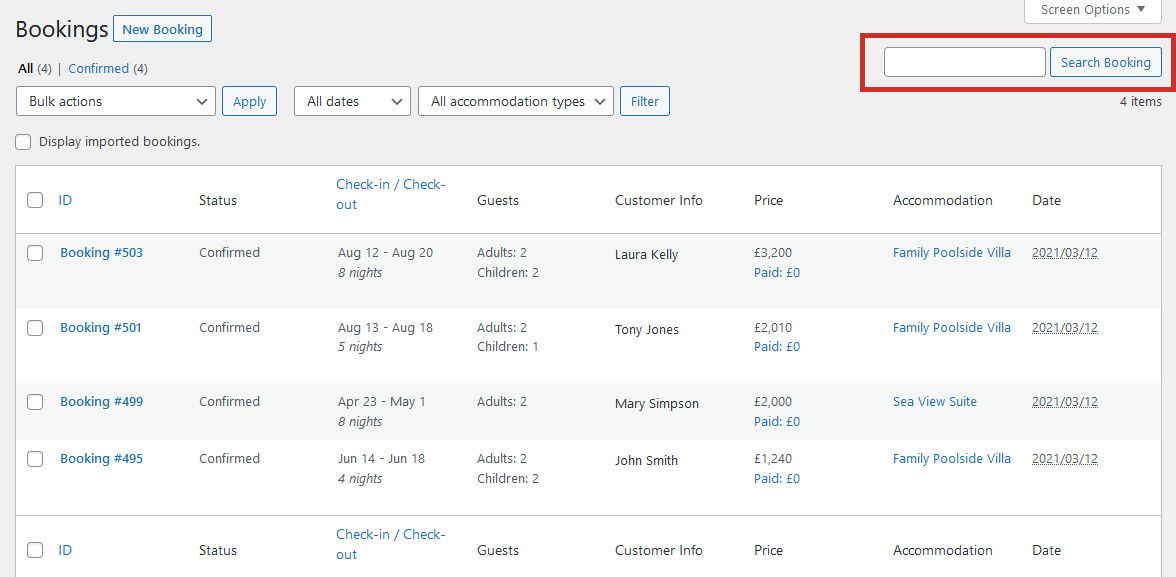This screenshot has height=577, width=1176.
Task: Open the Sea View Suite accommodation link
Action: [x=934, y=401]
